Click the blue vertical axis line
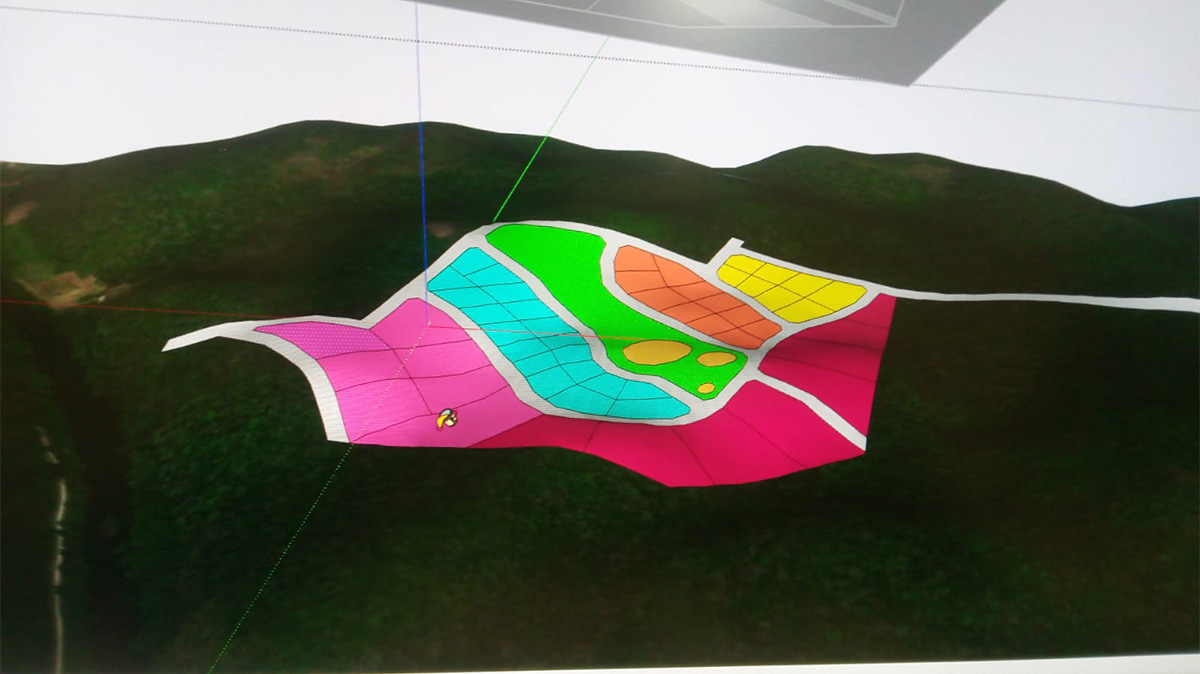Screen dimensions: 1200x674 421,150
